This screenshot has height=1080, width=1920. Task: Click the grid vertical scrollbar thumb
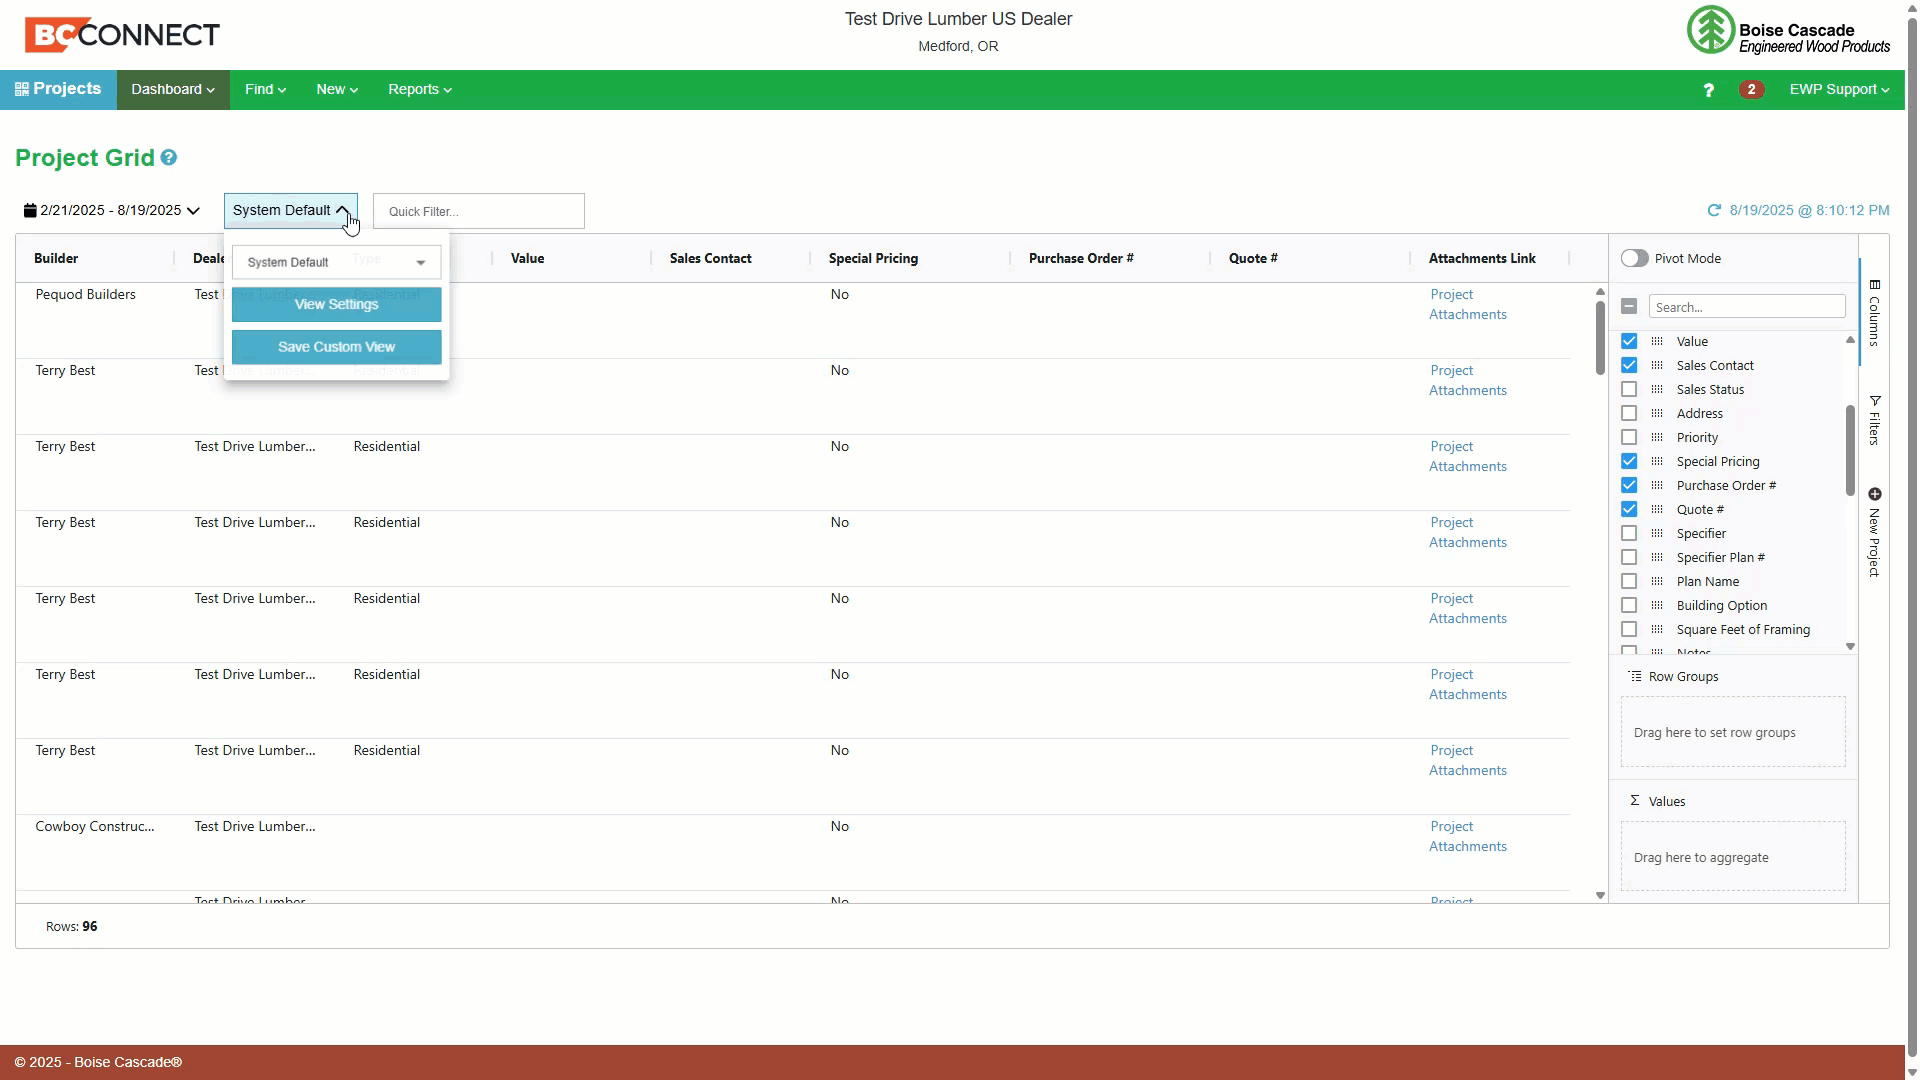coord(1600,337)
